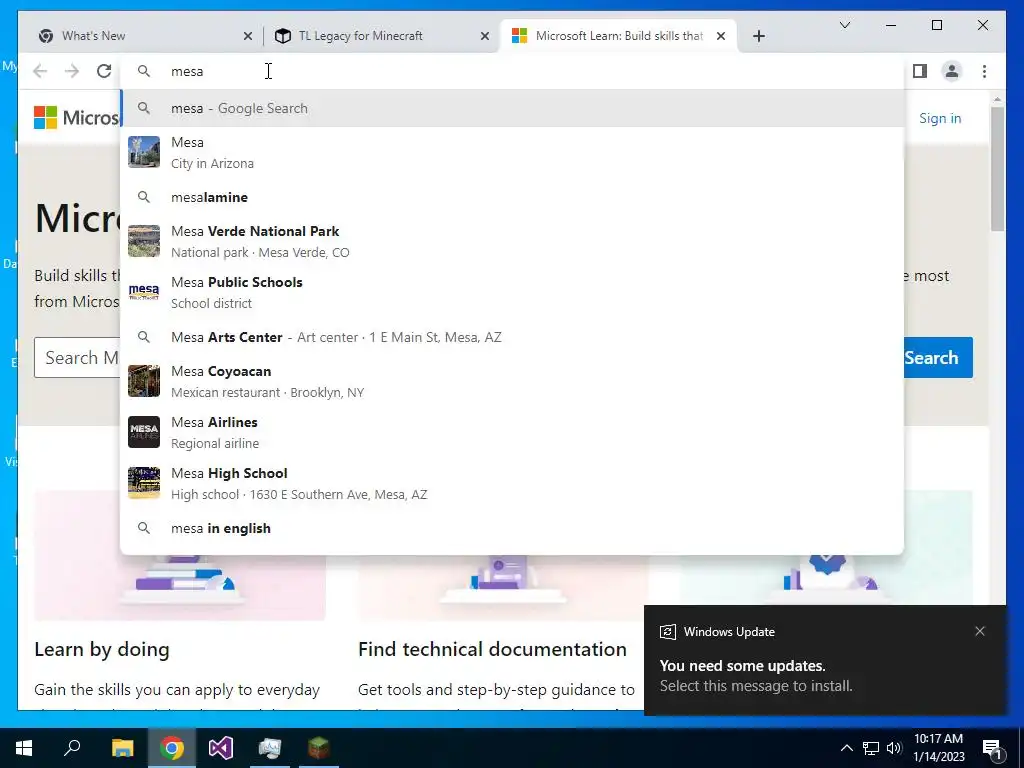Select the Microsoft Learn tab
1024x768 pixels.
[x=618, y=36]
